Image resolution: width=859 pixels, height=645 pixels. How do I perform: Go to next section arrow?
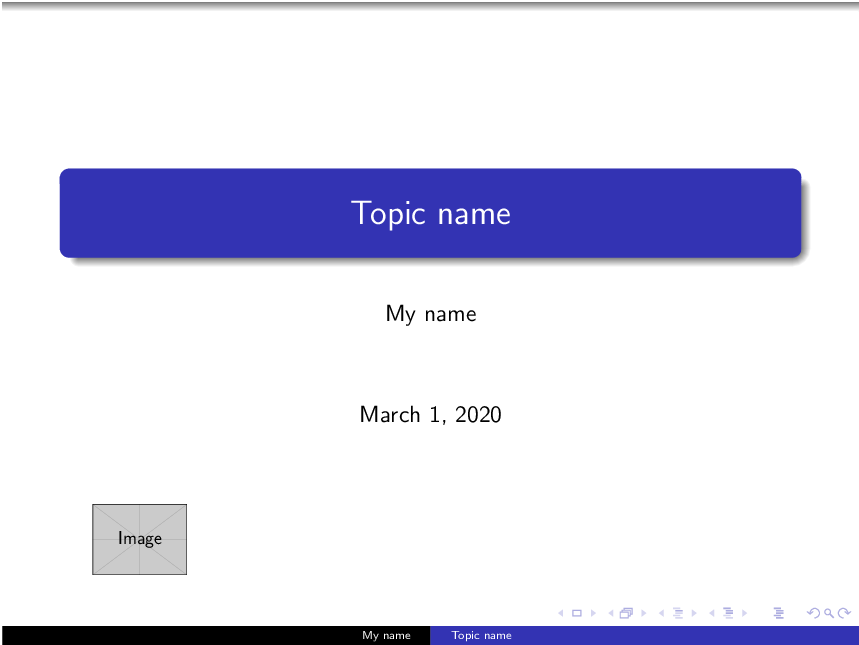tap(744, 613)
